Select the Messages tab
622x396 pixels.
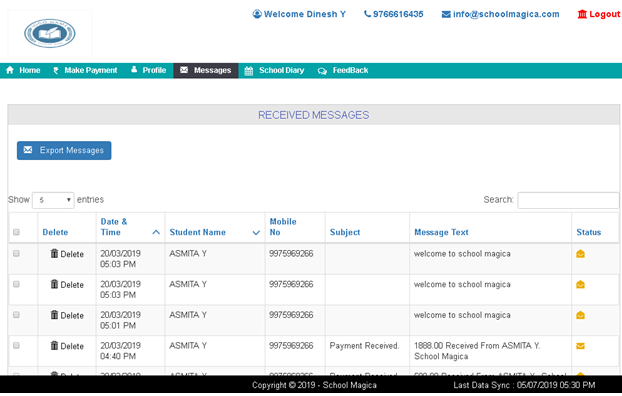click(206, 70)
